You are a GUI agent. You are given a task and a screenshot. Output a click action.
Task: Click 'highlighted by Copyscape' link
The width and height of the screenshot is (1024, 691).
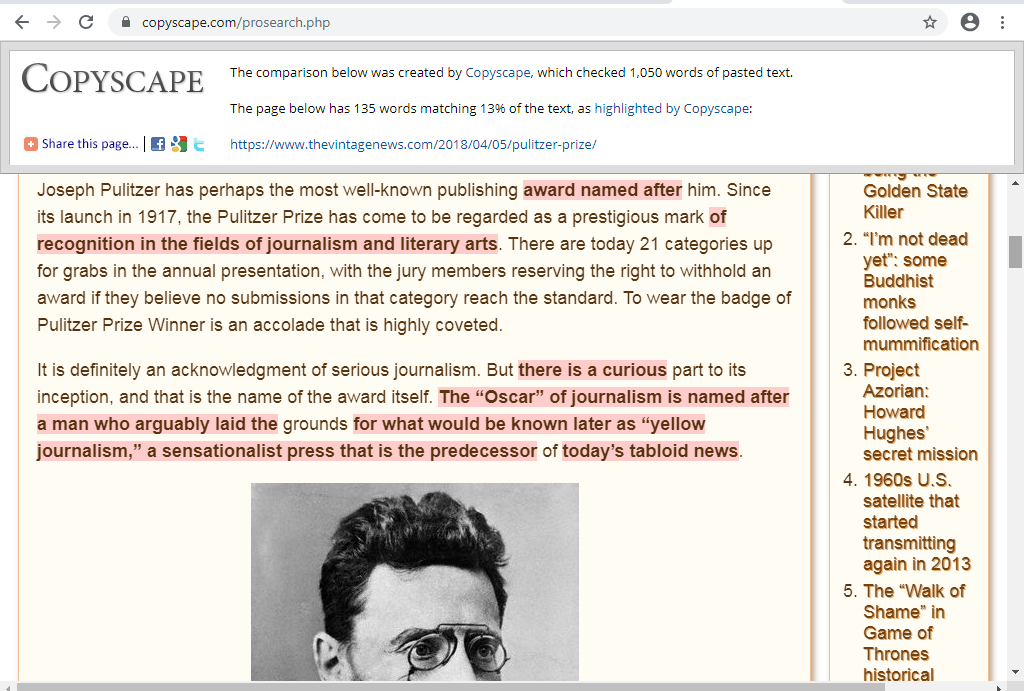[x=672, y=108]
